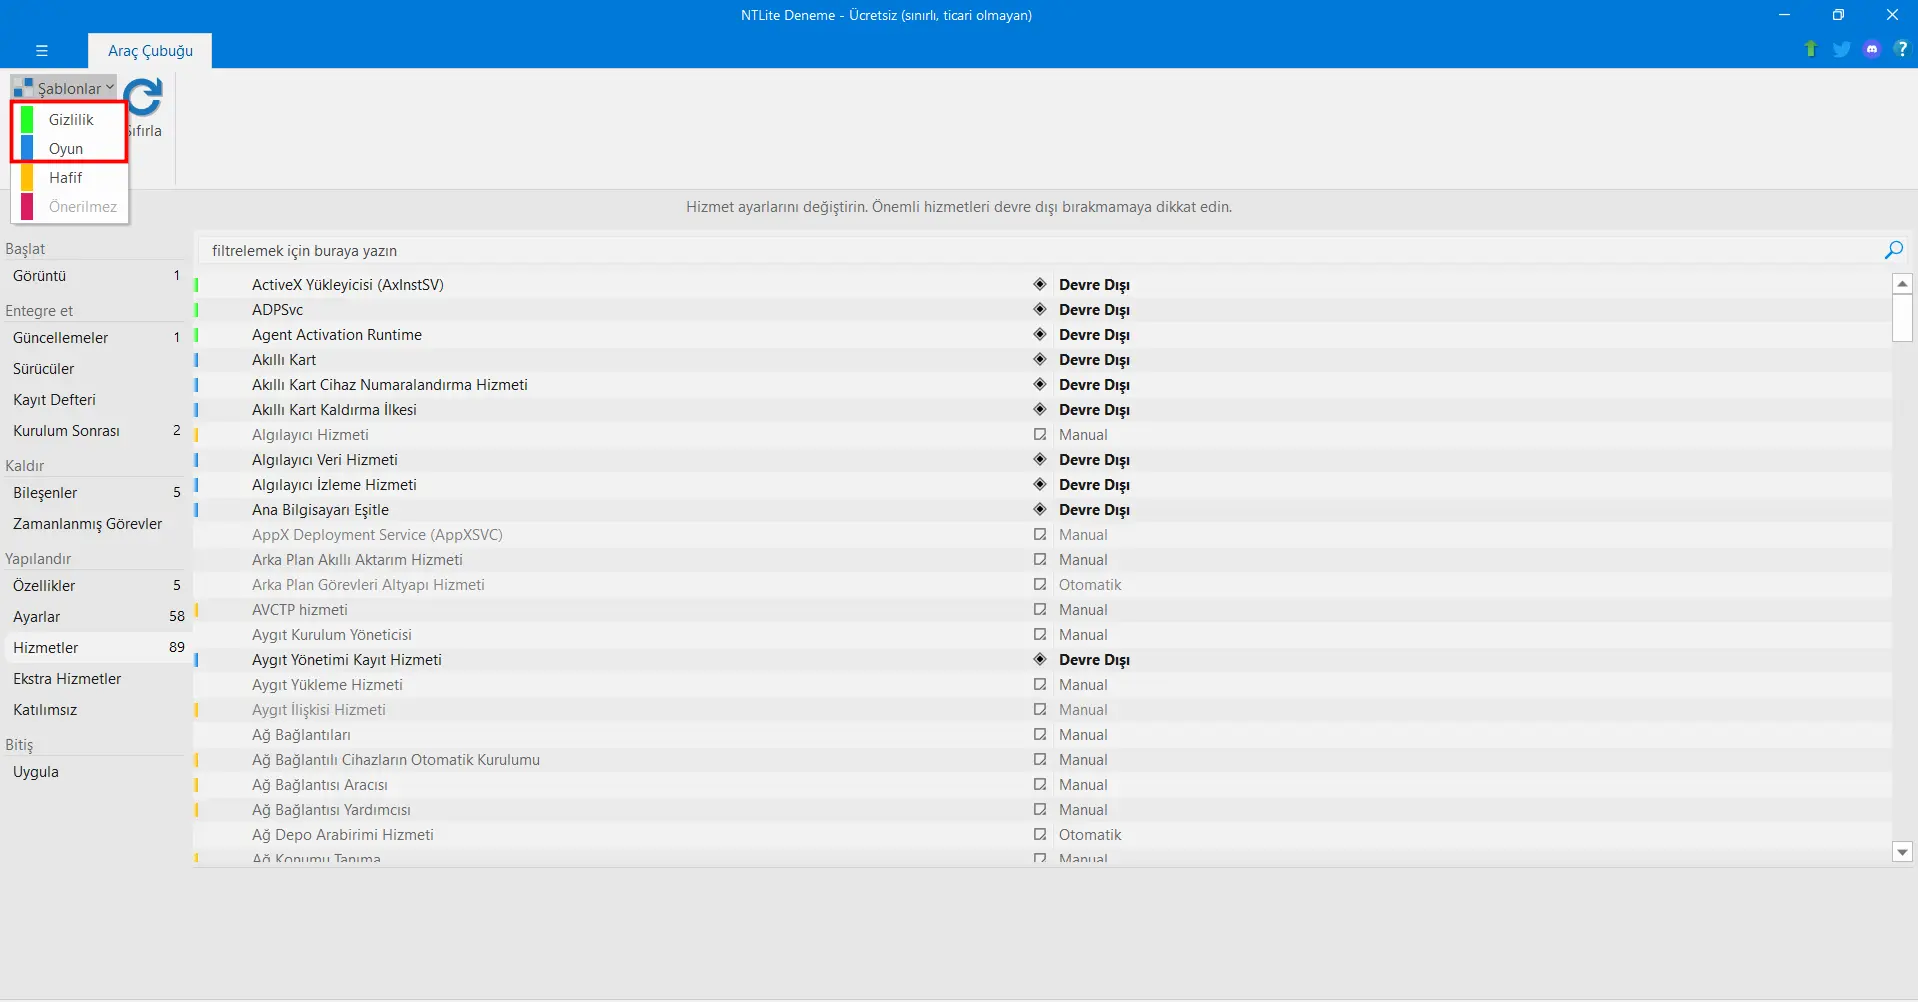Select the Gizlilik template
Image resolution: width=1918 pixels, height=1002 pixels.
[70, 119]
